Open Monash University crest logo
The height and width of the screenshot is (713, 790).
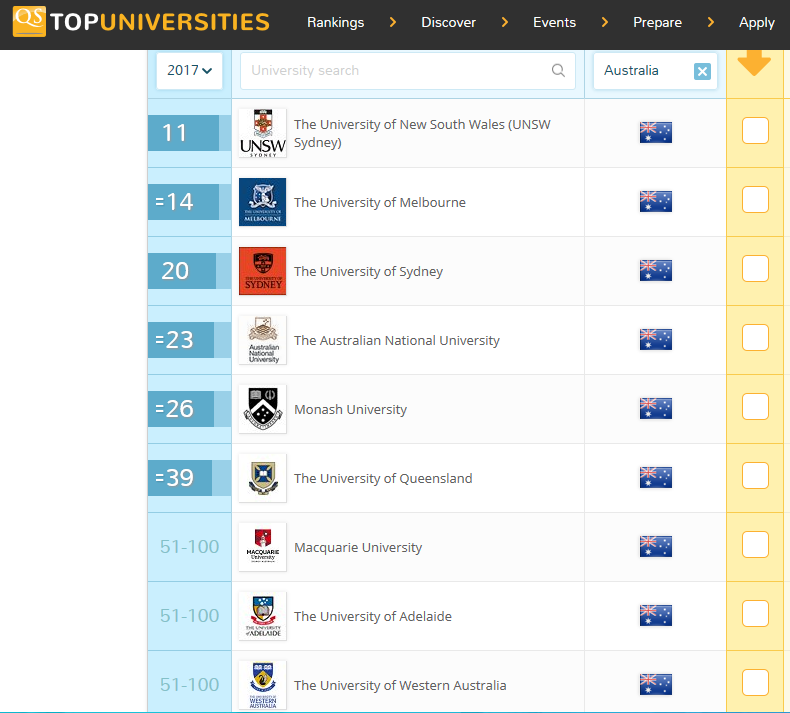(x=262, y=409)
